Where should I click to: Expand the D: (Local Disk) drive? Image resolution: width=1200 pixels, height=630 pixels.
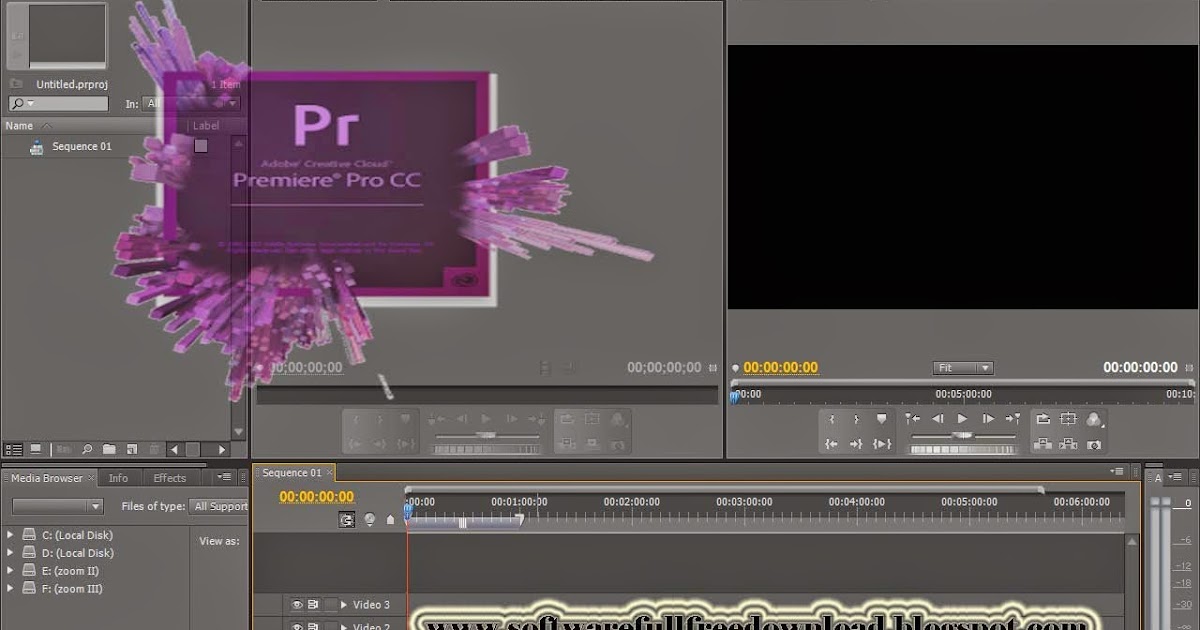tap(11, 553)
